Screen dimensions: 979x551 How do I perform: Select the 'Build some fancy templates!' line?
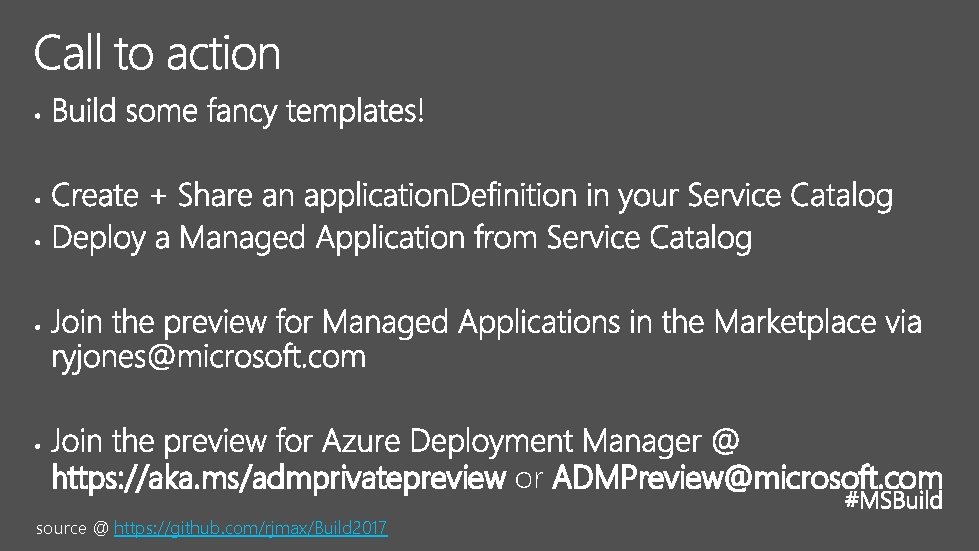tap(238, 112)
